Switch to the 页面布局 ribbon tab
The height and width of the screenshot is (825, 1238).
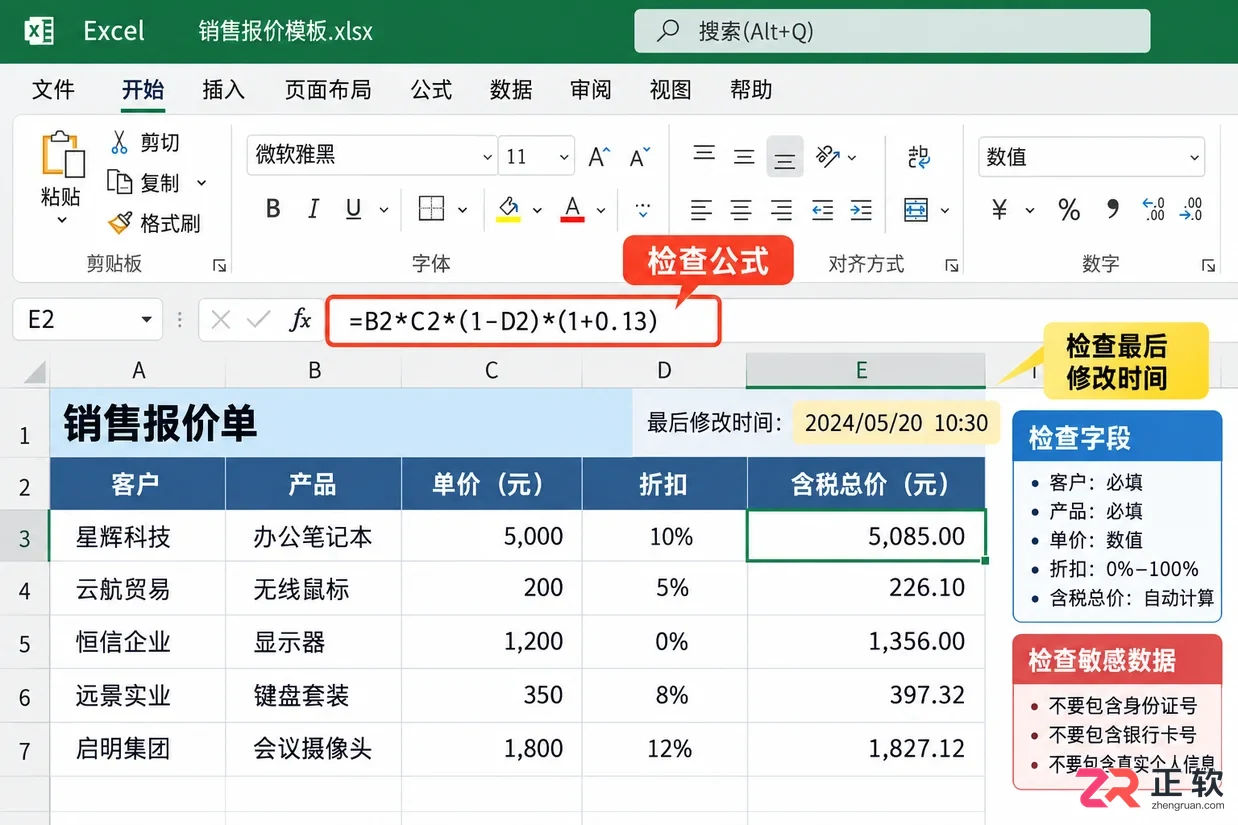coord(328,90)
